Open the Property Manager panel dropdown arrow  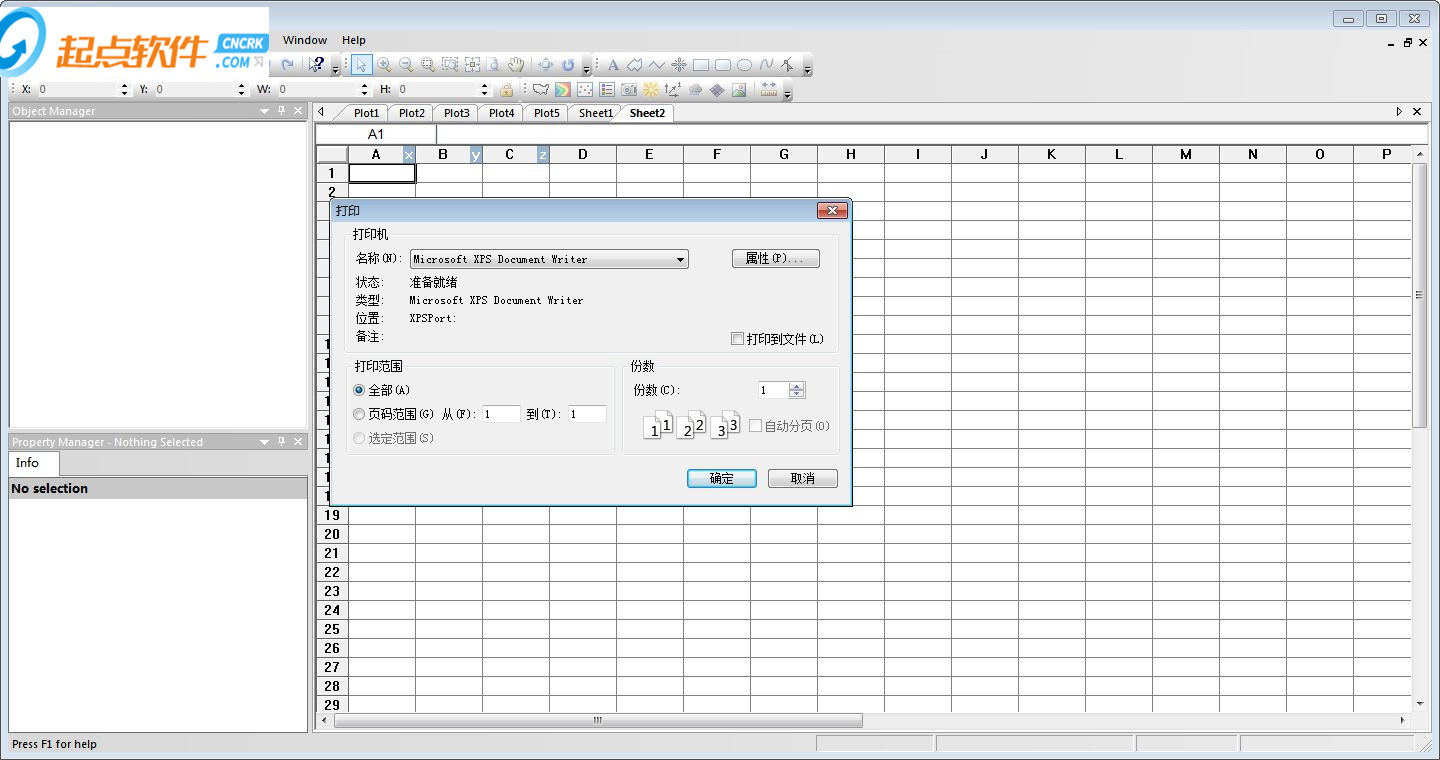(265, 442)
